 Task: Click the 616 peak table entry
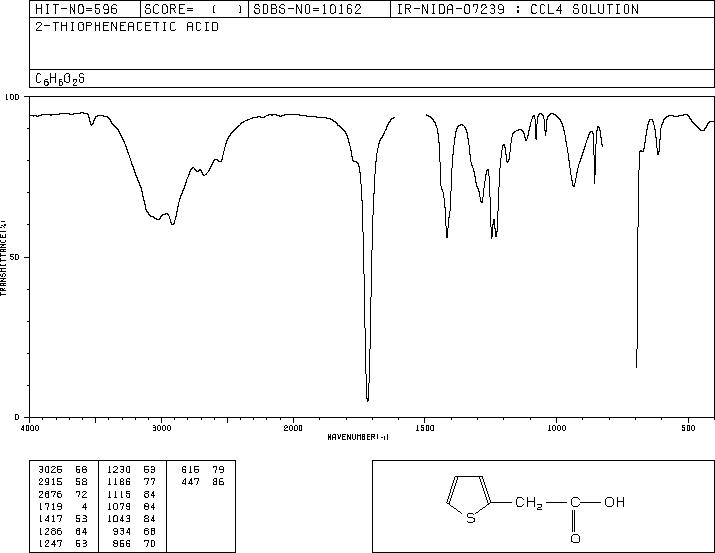(190, 470)
